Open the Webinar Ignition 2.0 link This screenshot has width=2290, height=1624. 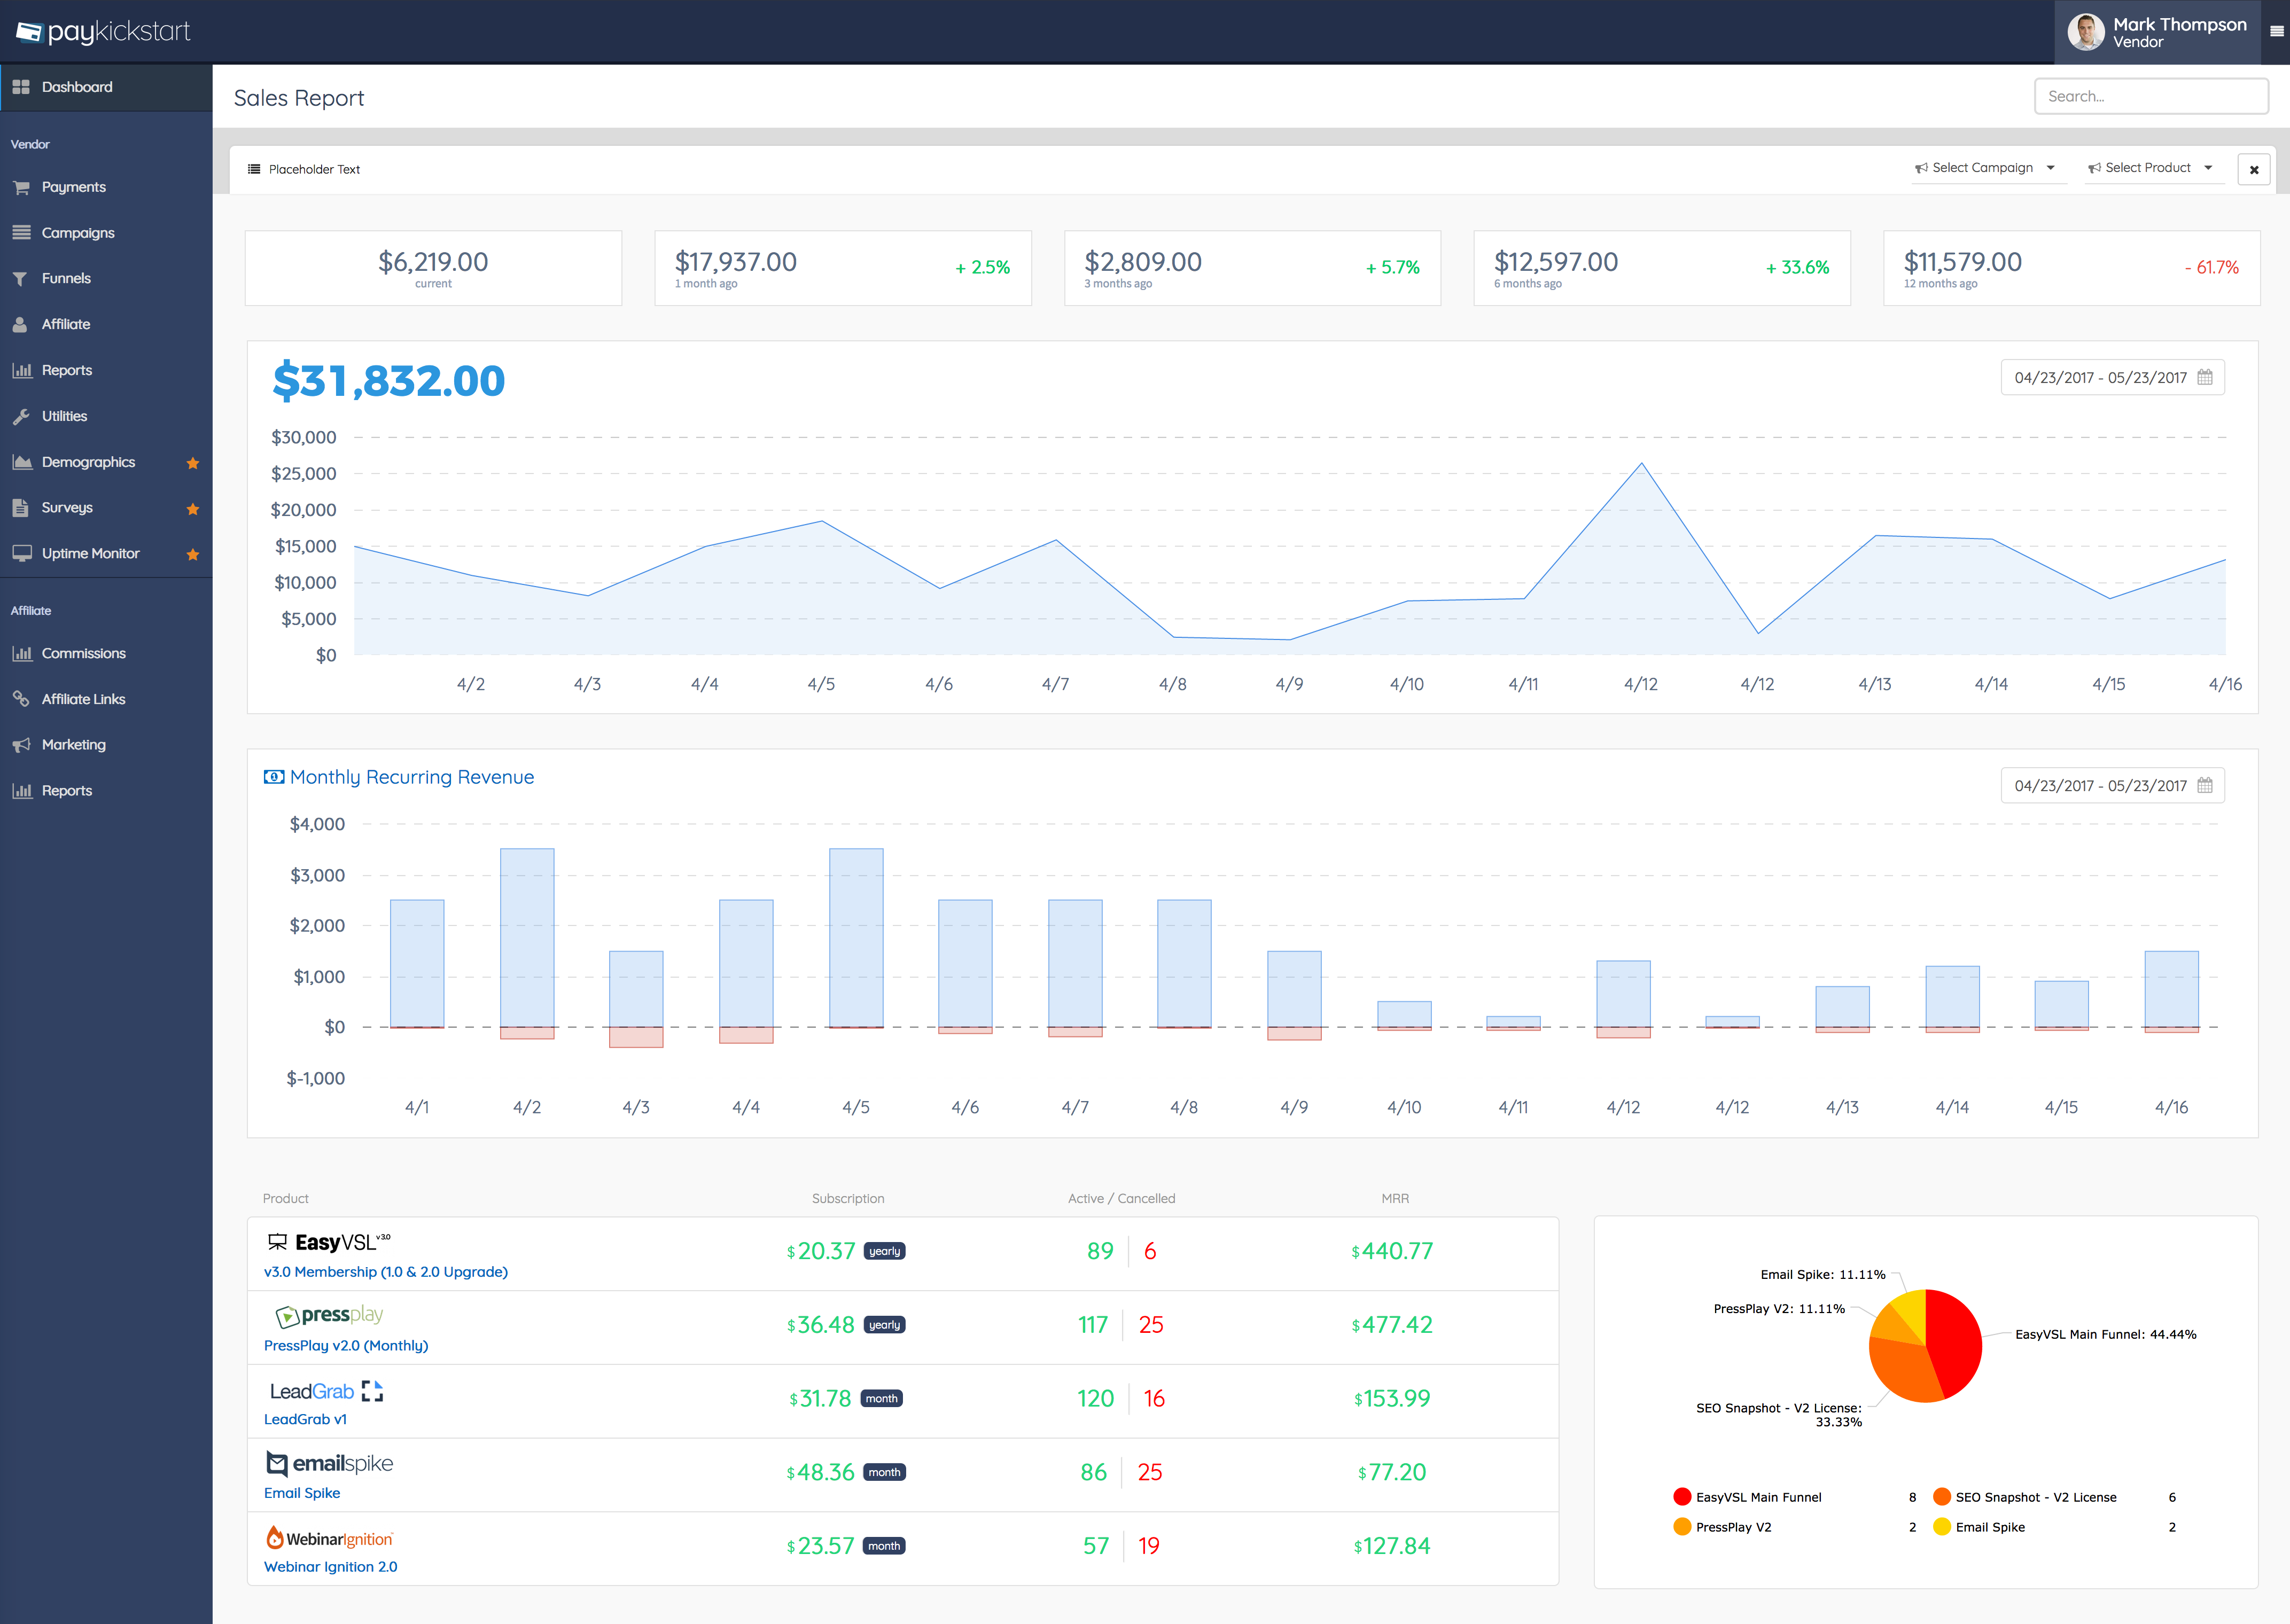pyautogui.click(x=330, y=1567)
